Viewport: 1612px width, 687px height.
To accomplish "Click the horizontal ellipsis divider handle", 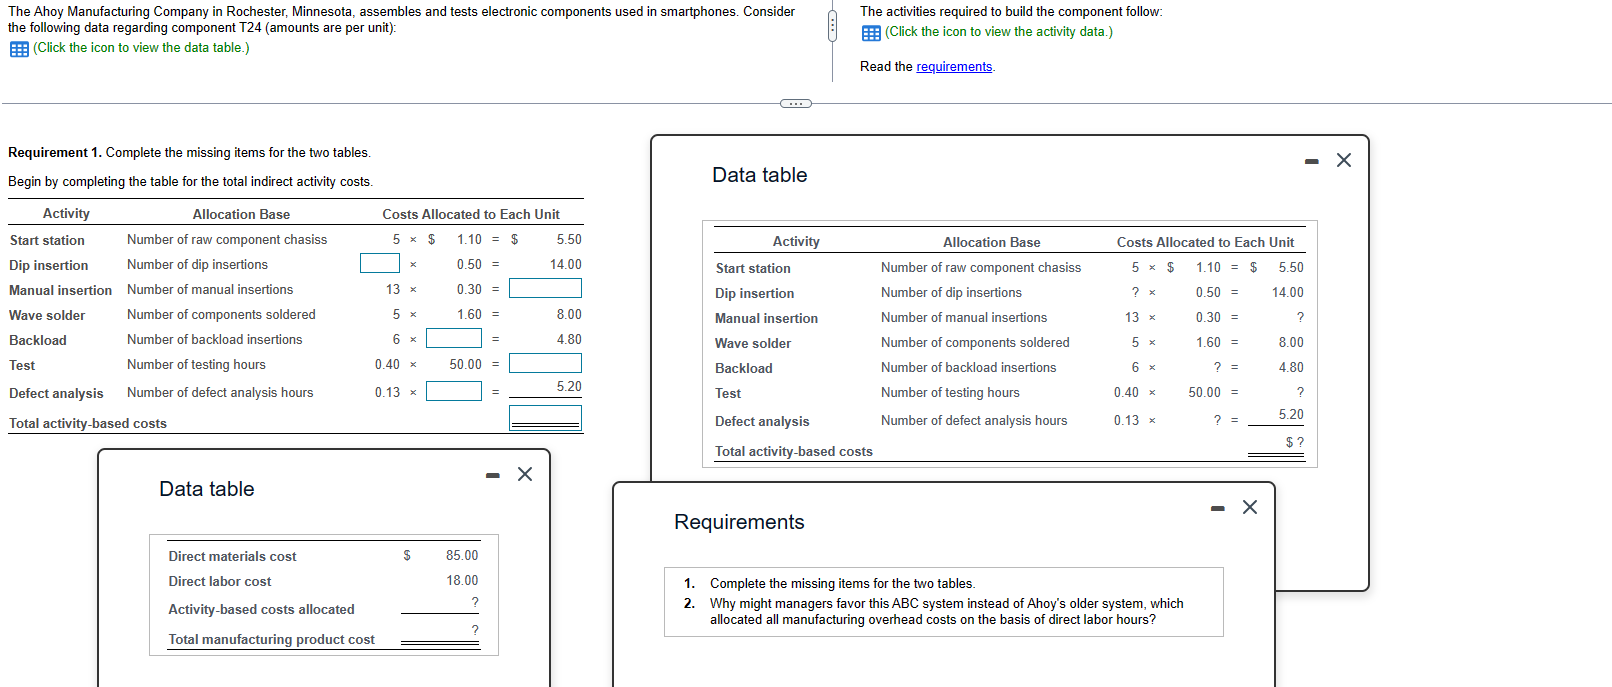I will click(x=796, y=103).
